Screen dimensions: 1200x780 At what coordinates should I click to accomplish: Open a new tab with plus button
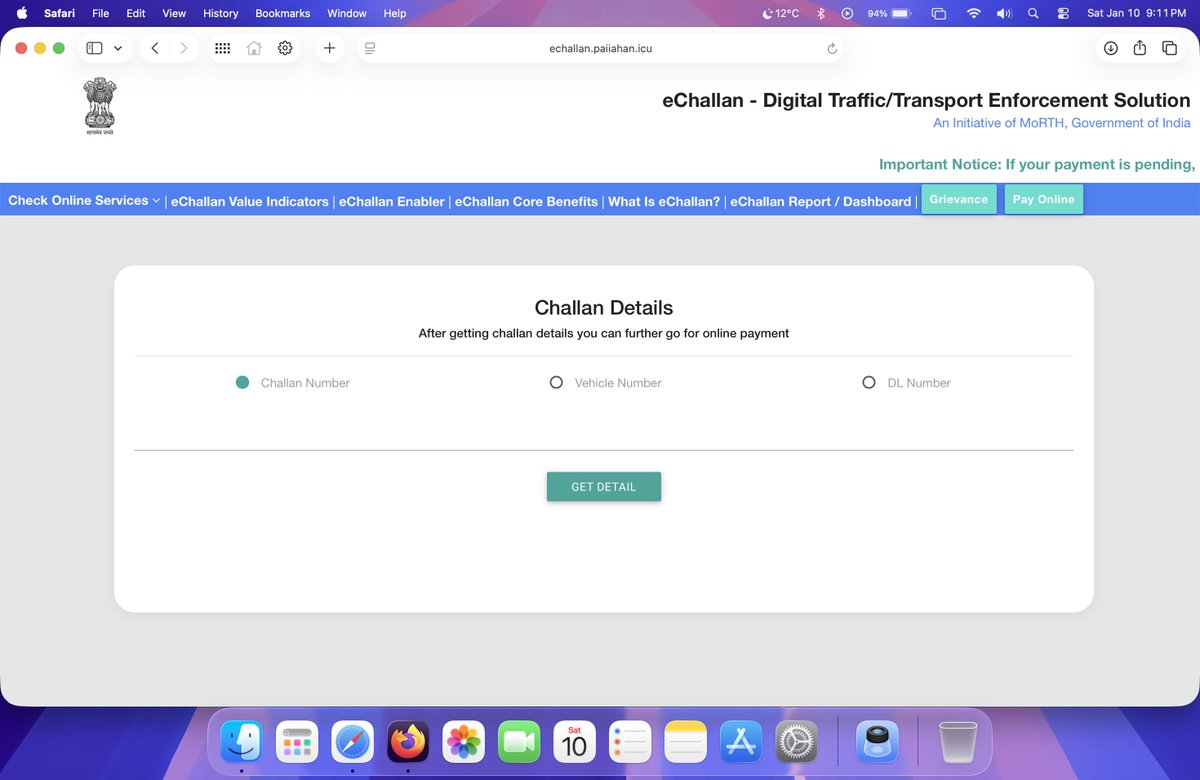click(329, 48)
